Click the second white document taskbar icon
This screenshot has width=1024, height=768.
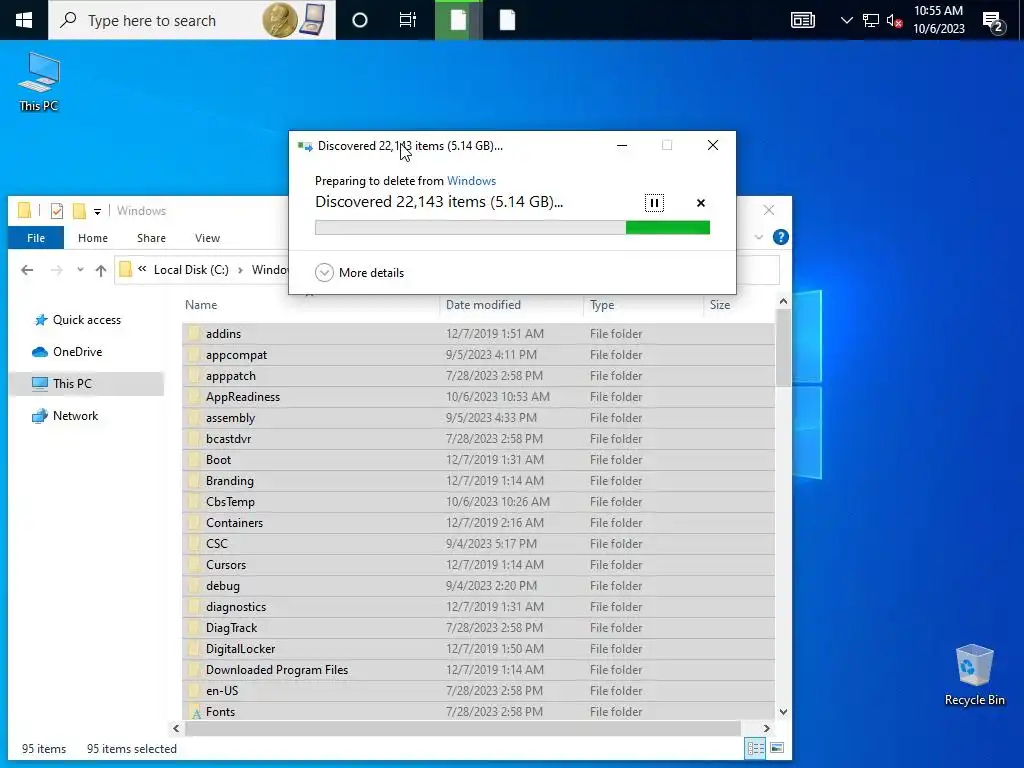click(507, 20)
